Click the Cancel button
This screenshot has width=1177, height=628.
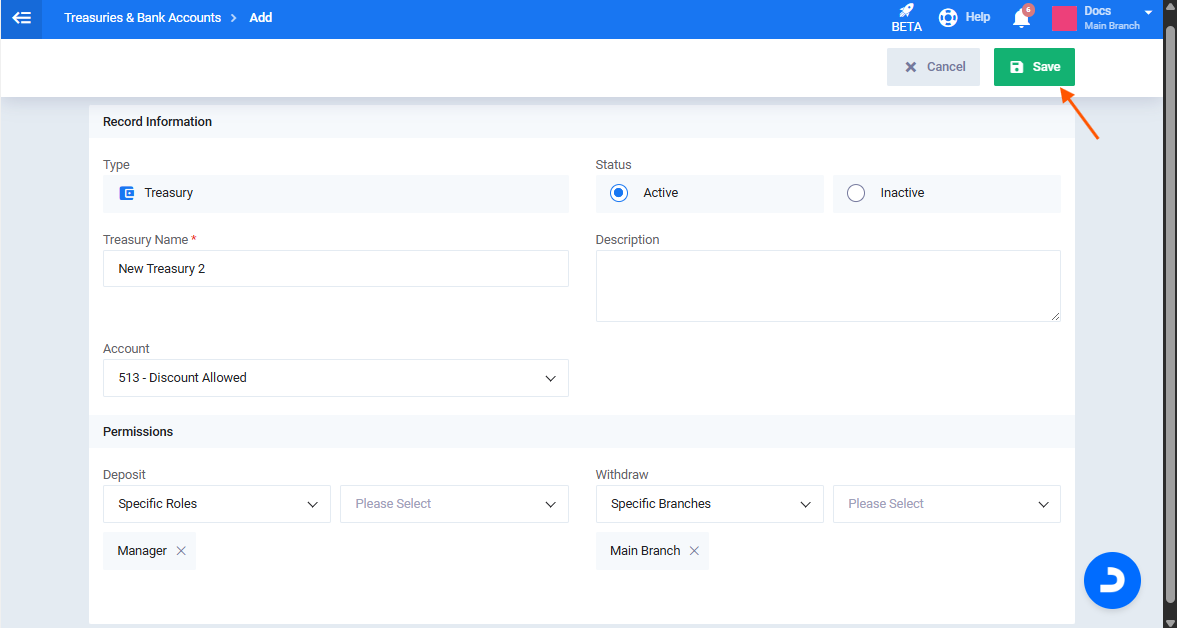[x=933, y=67]
